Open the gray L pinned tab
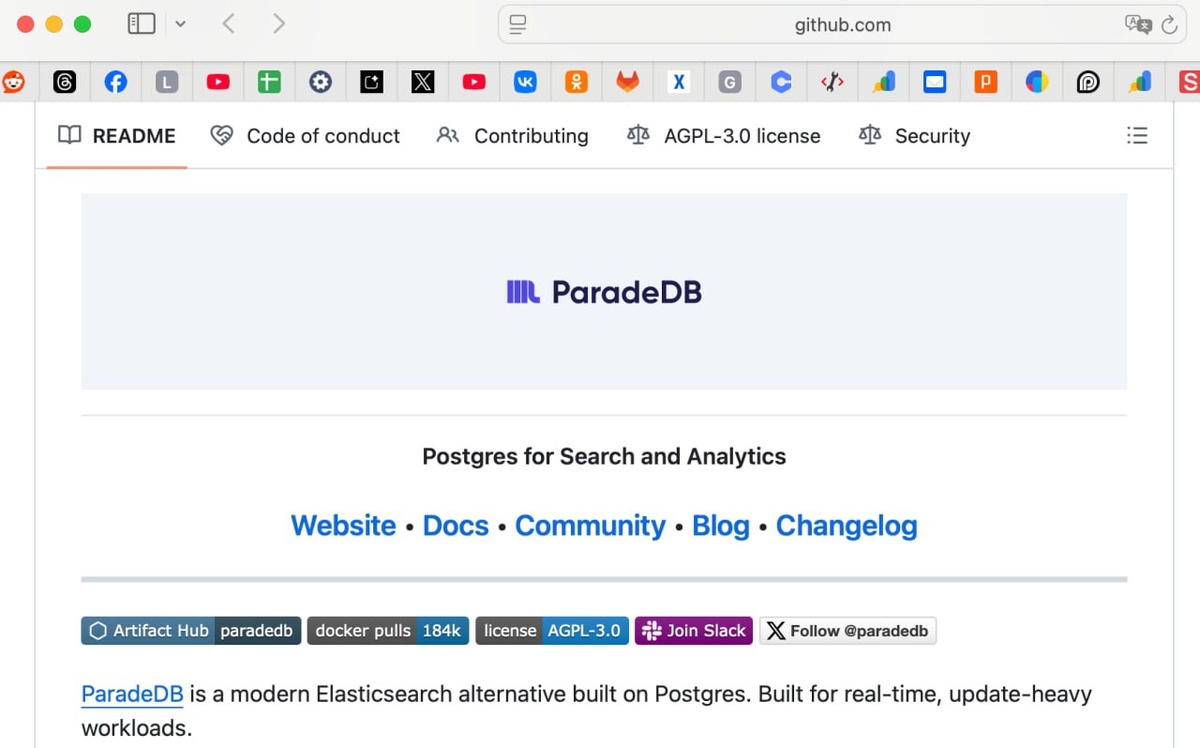Screen dimensions: 1200x748 click(x=167, y=82)
